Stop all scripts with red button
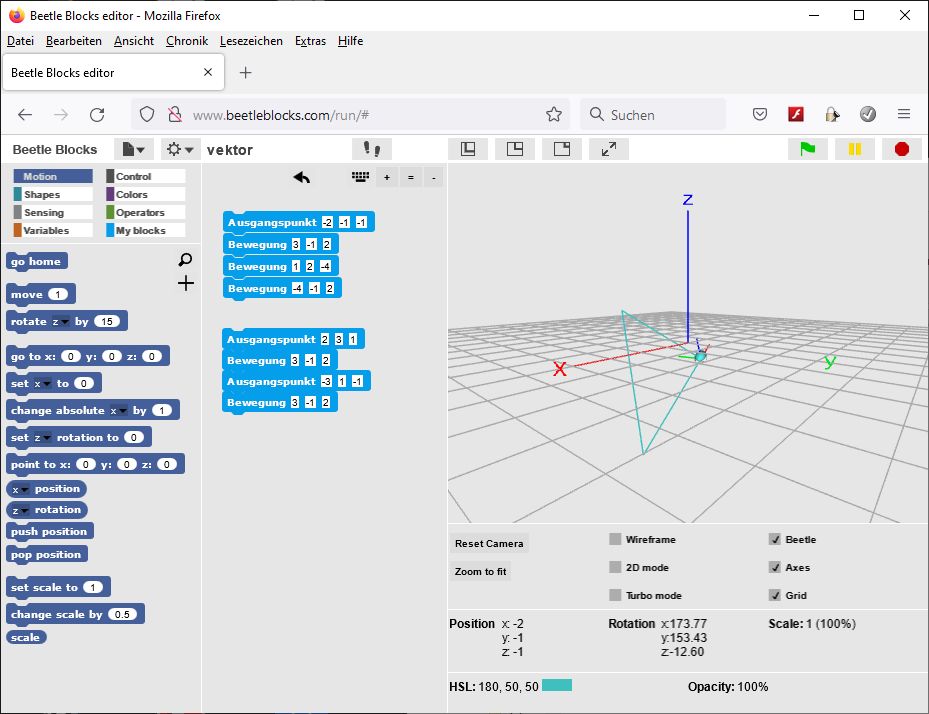The width and height of the screenshot is (929, 714). 902,149
